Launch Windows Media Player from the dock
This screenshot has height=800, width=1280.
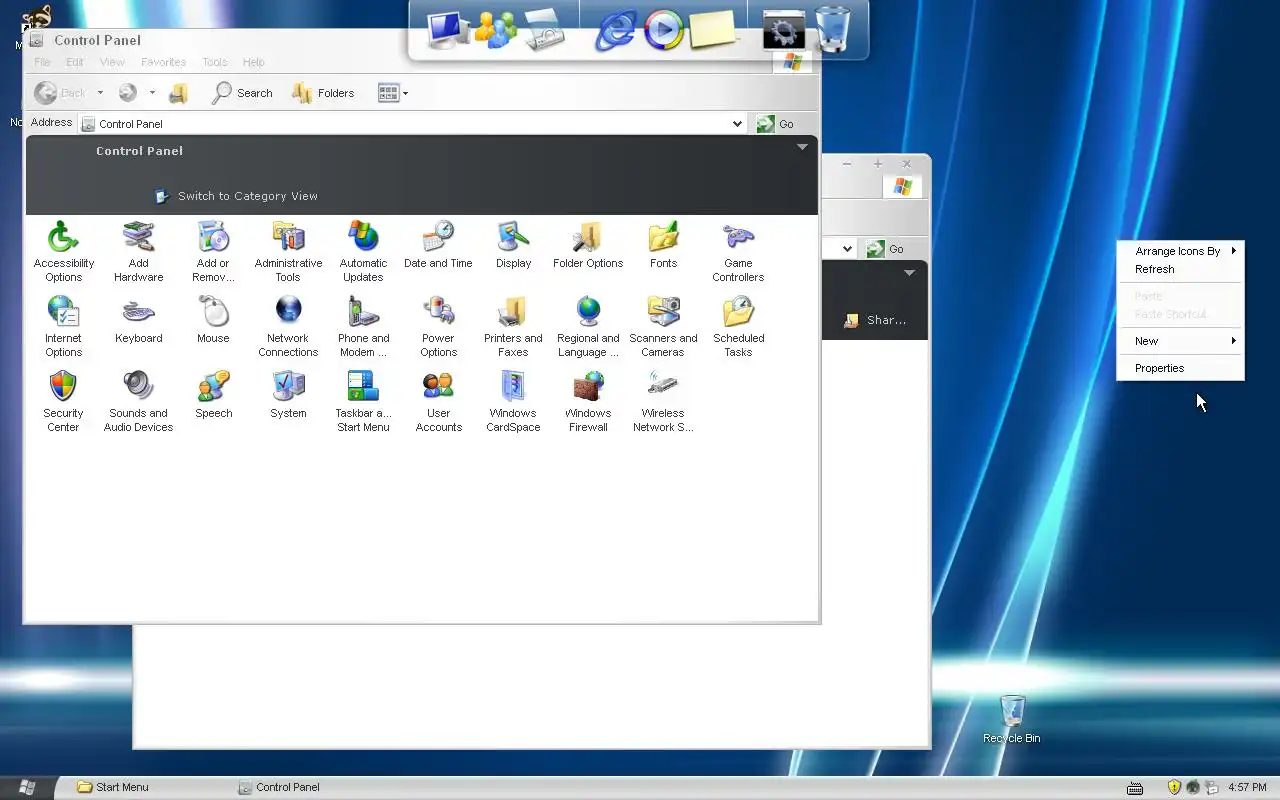[x=664, y=30]
